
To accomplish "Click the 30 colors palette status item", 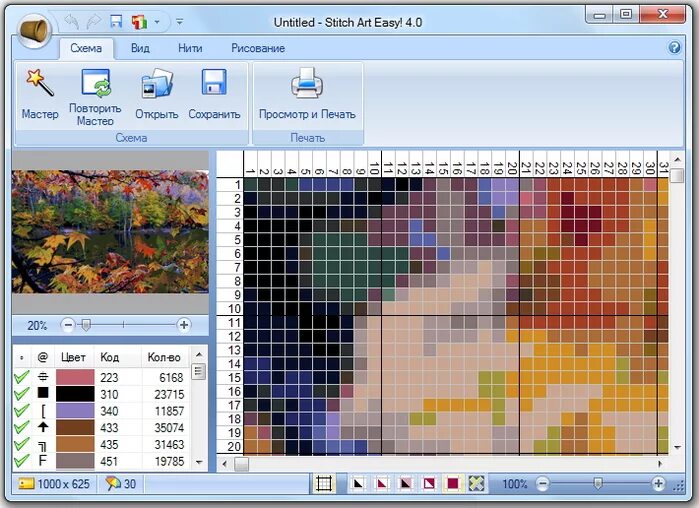I will (120, 483).
